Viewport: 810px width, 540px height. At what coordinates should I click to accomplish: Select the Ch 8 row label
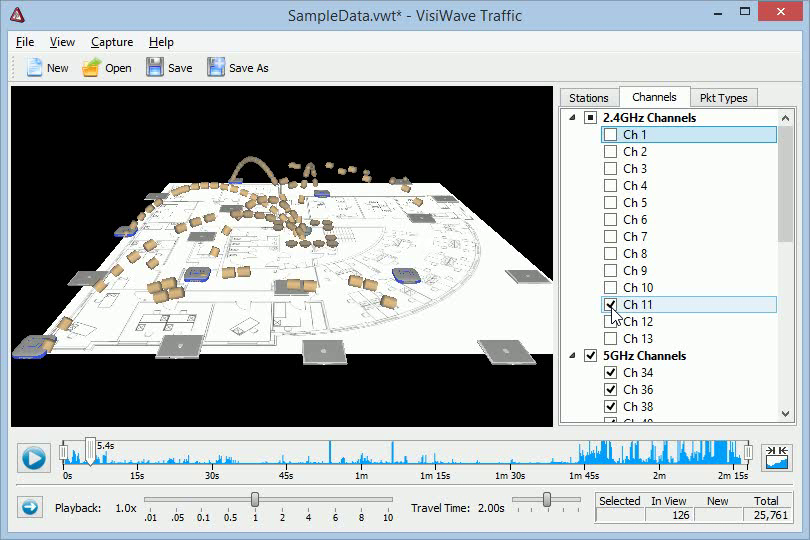pos(635,254)
